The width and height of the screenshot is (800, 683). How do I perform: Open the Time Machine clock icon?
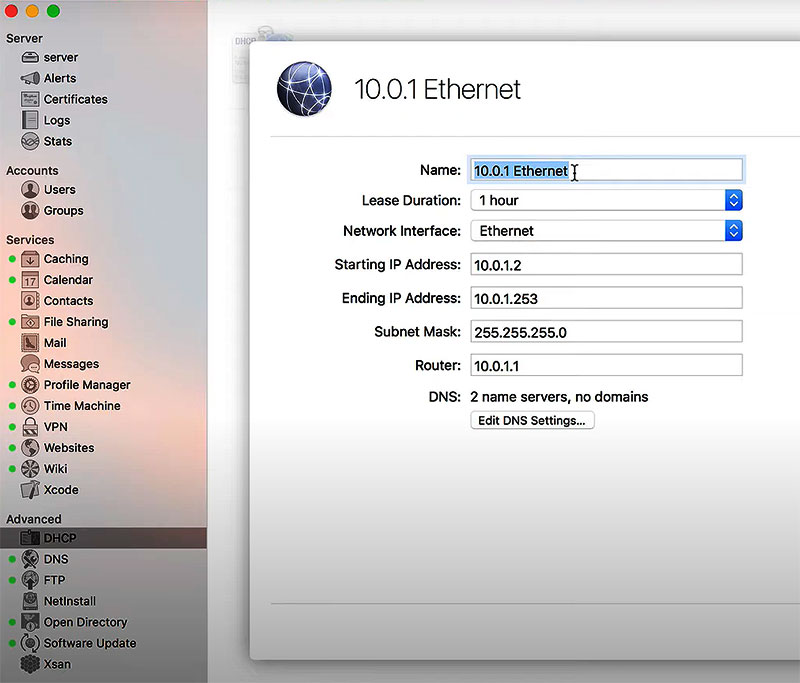[30, 406]
